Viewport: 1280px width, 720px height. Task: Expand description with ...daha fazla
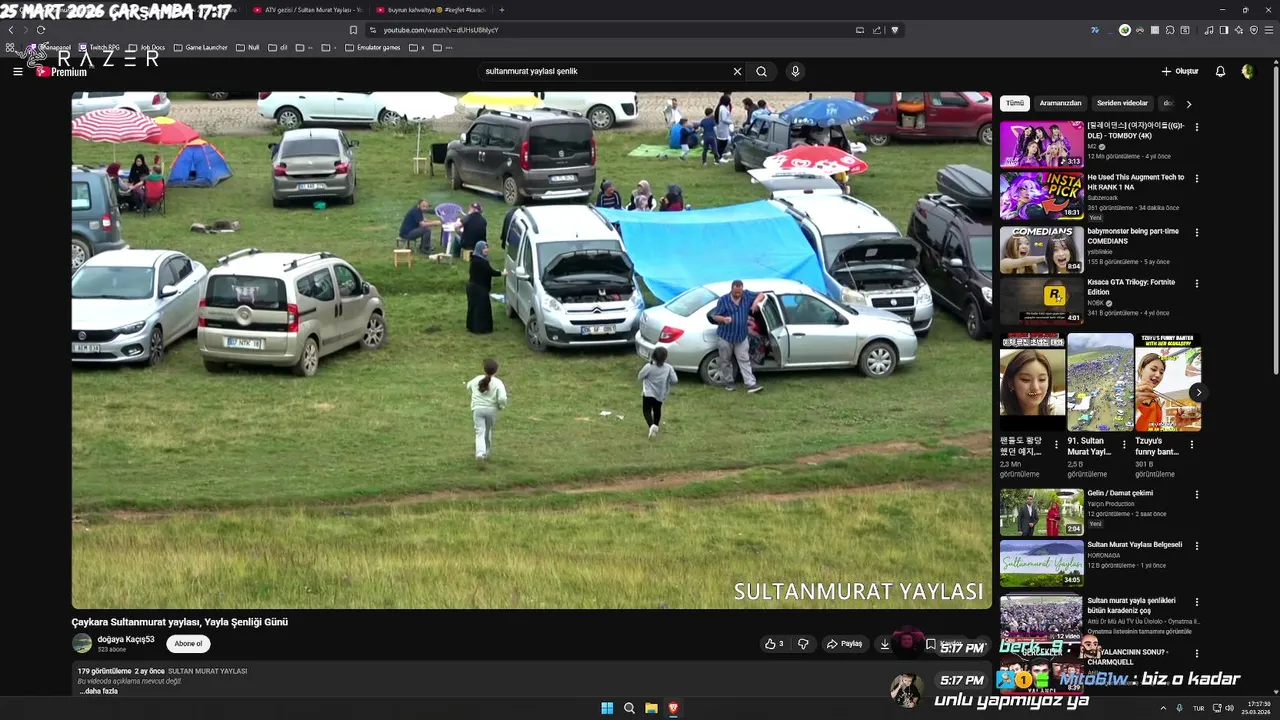coord(99,691)
